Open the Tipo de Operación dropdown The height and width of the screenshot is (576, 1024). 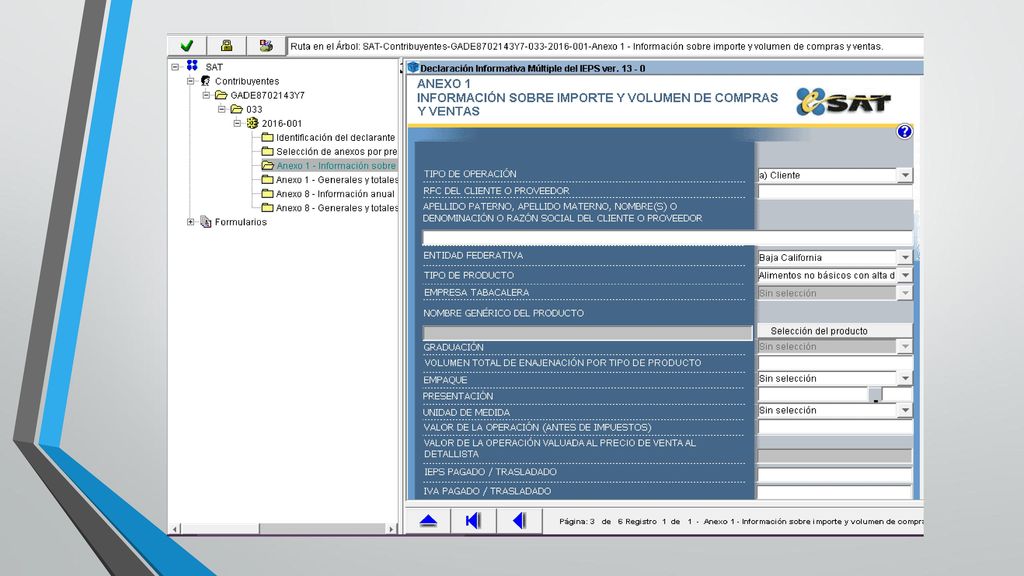tap(904, 175)
